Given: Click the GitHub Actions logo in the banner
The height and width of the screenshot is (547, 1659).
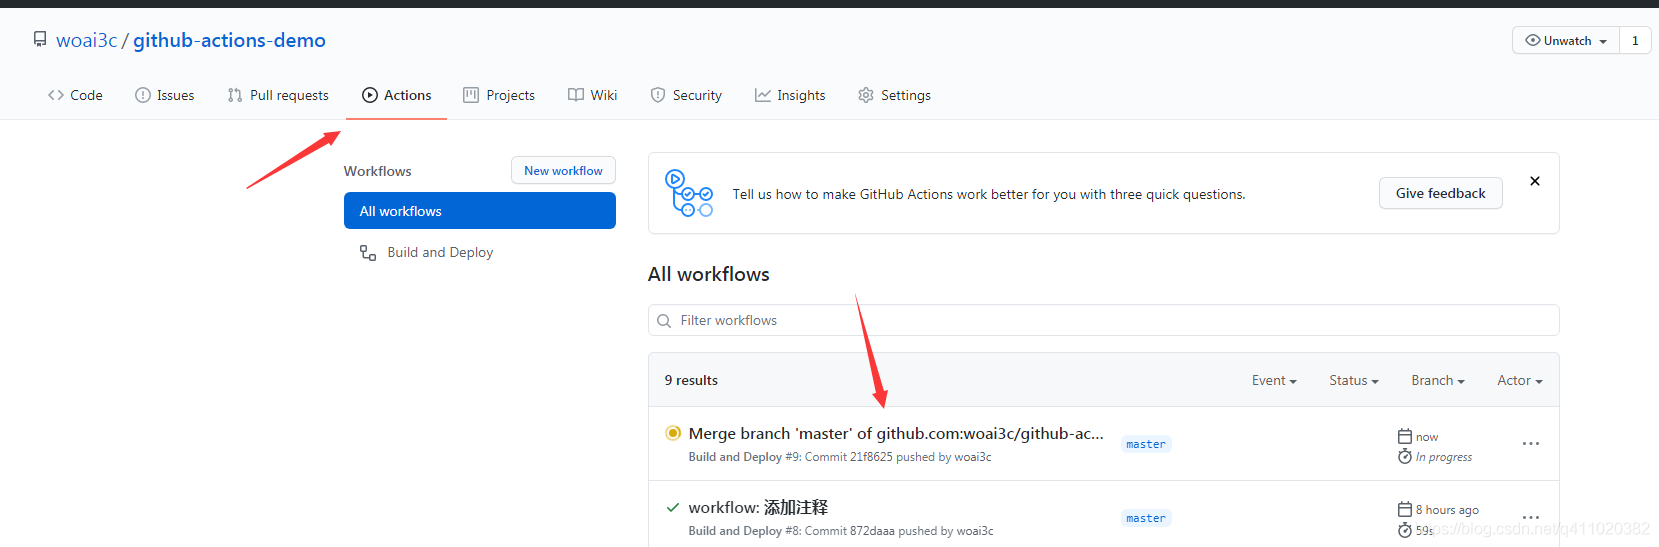Looking at the screenshot, I should click(x=689, y=193).
